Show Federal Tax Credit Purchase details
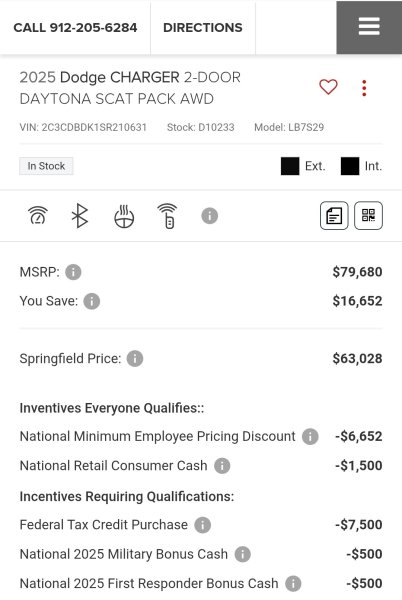 pos(203,525)
